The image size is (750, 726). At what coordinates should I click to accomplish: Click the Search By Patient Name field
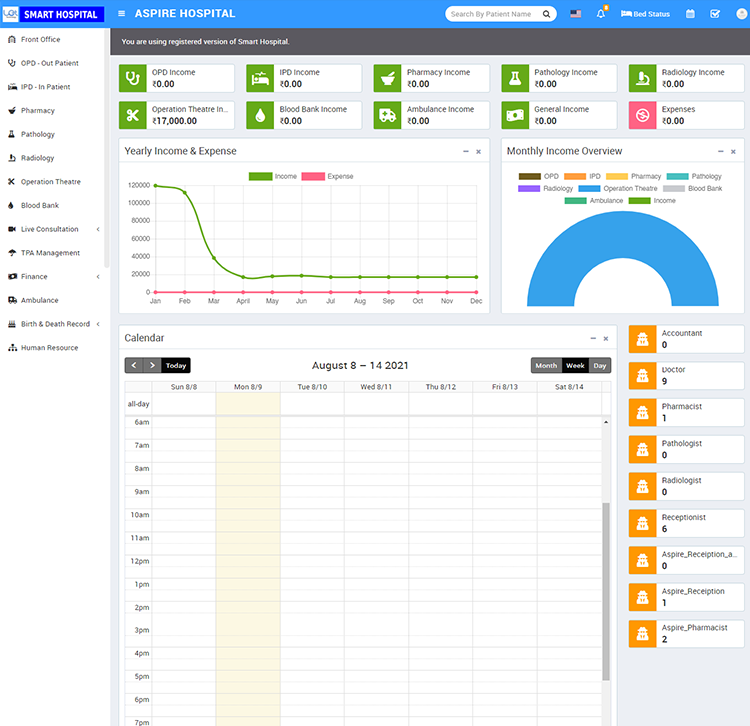click(492, 14)
